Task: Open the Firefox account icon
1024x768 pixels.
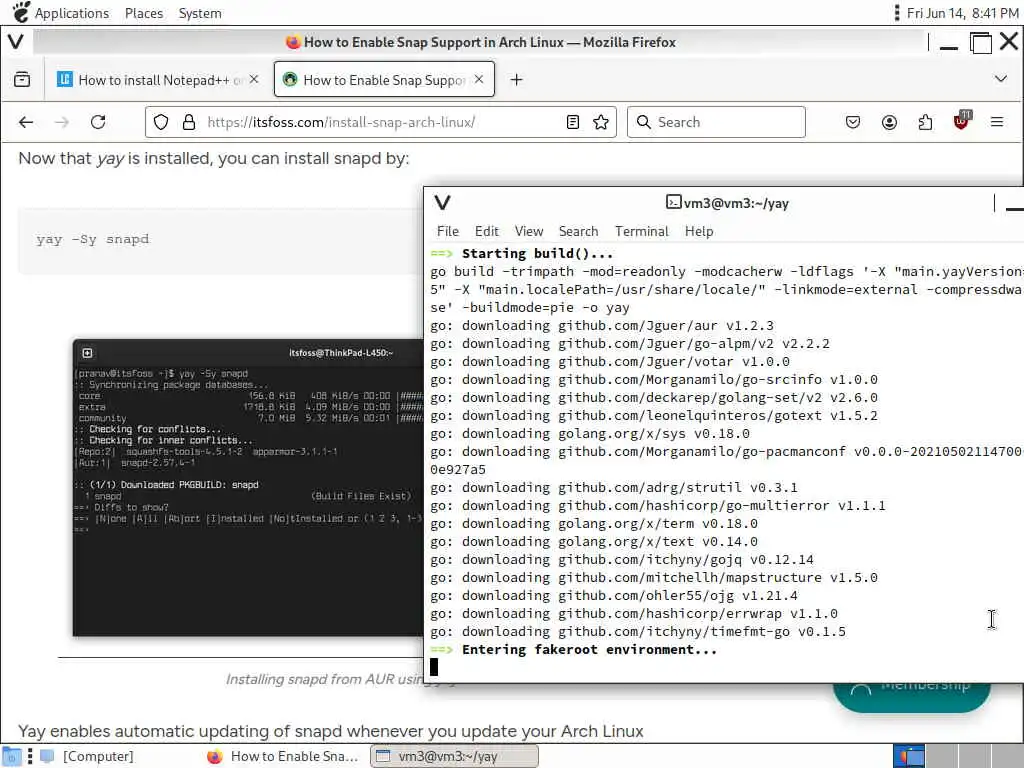Action: [889, 122]
